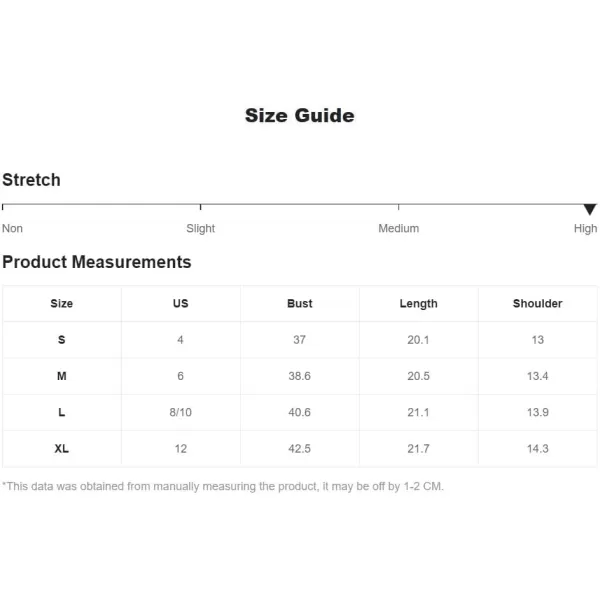Click the High stretch label
This screenshot has width=600, height=600.
[585, 228]
